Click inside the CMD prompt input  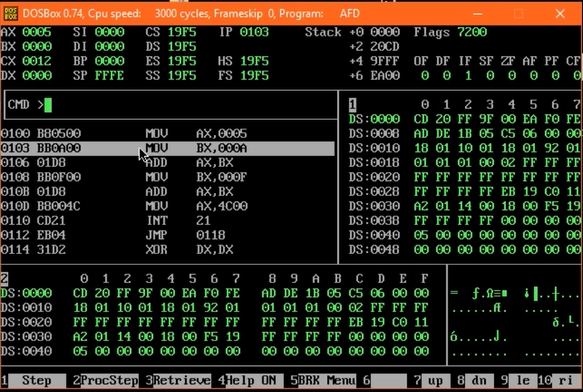pyautogui.click(x=171, y=105)
